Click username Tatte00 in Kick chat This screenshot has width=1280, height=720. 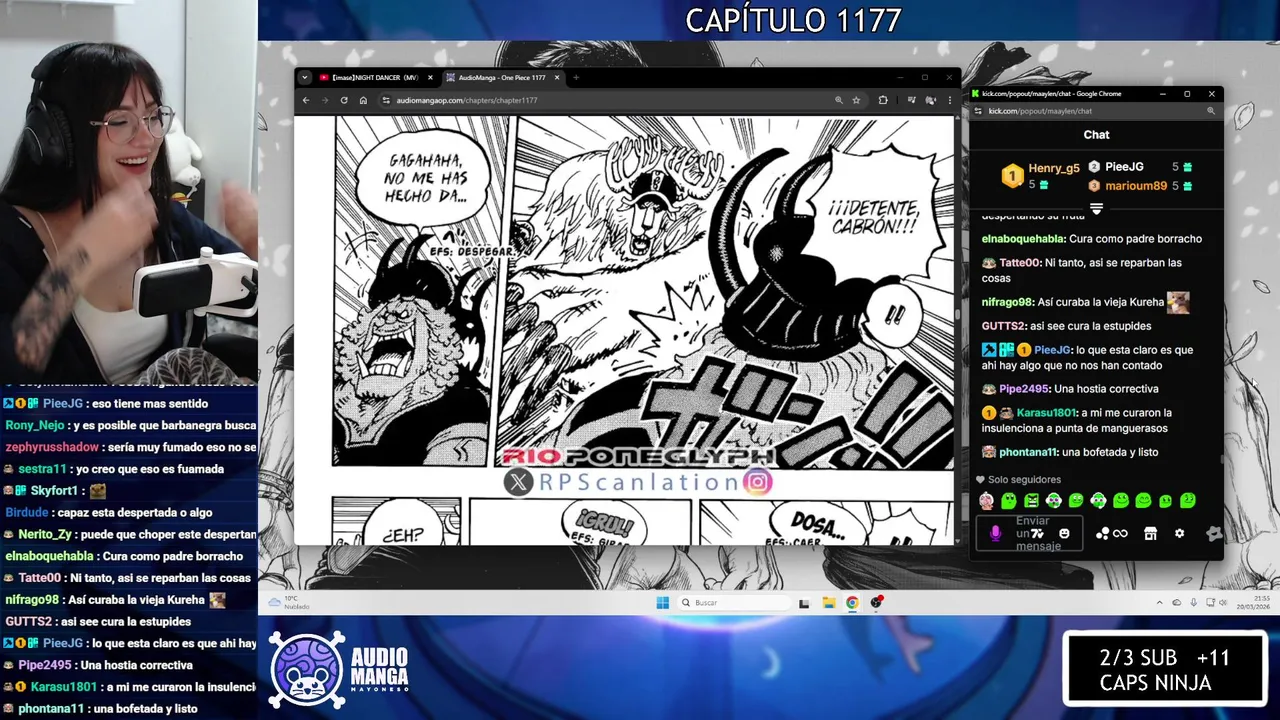tap(1019, 263)
